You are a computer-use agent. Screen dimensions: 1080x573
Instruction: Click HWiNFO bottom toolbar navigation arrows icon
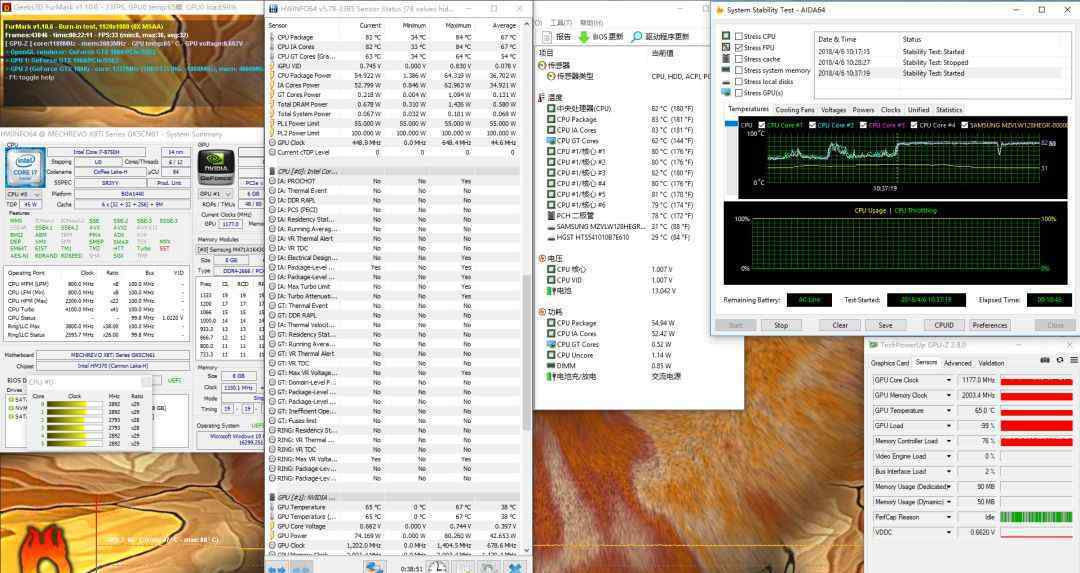coord(276,569)
